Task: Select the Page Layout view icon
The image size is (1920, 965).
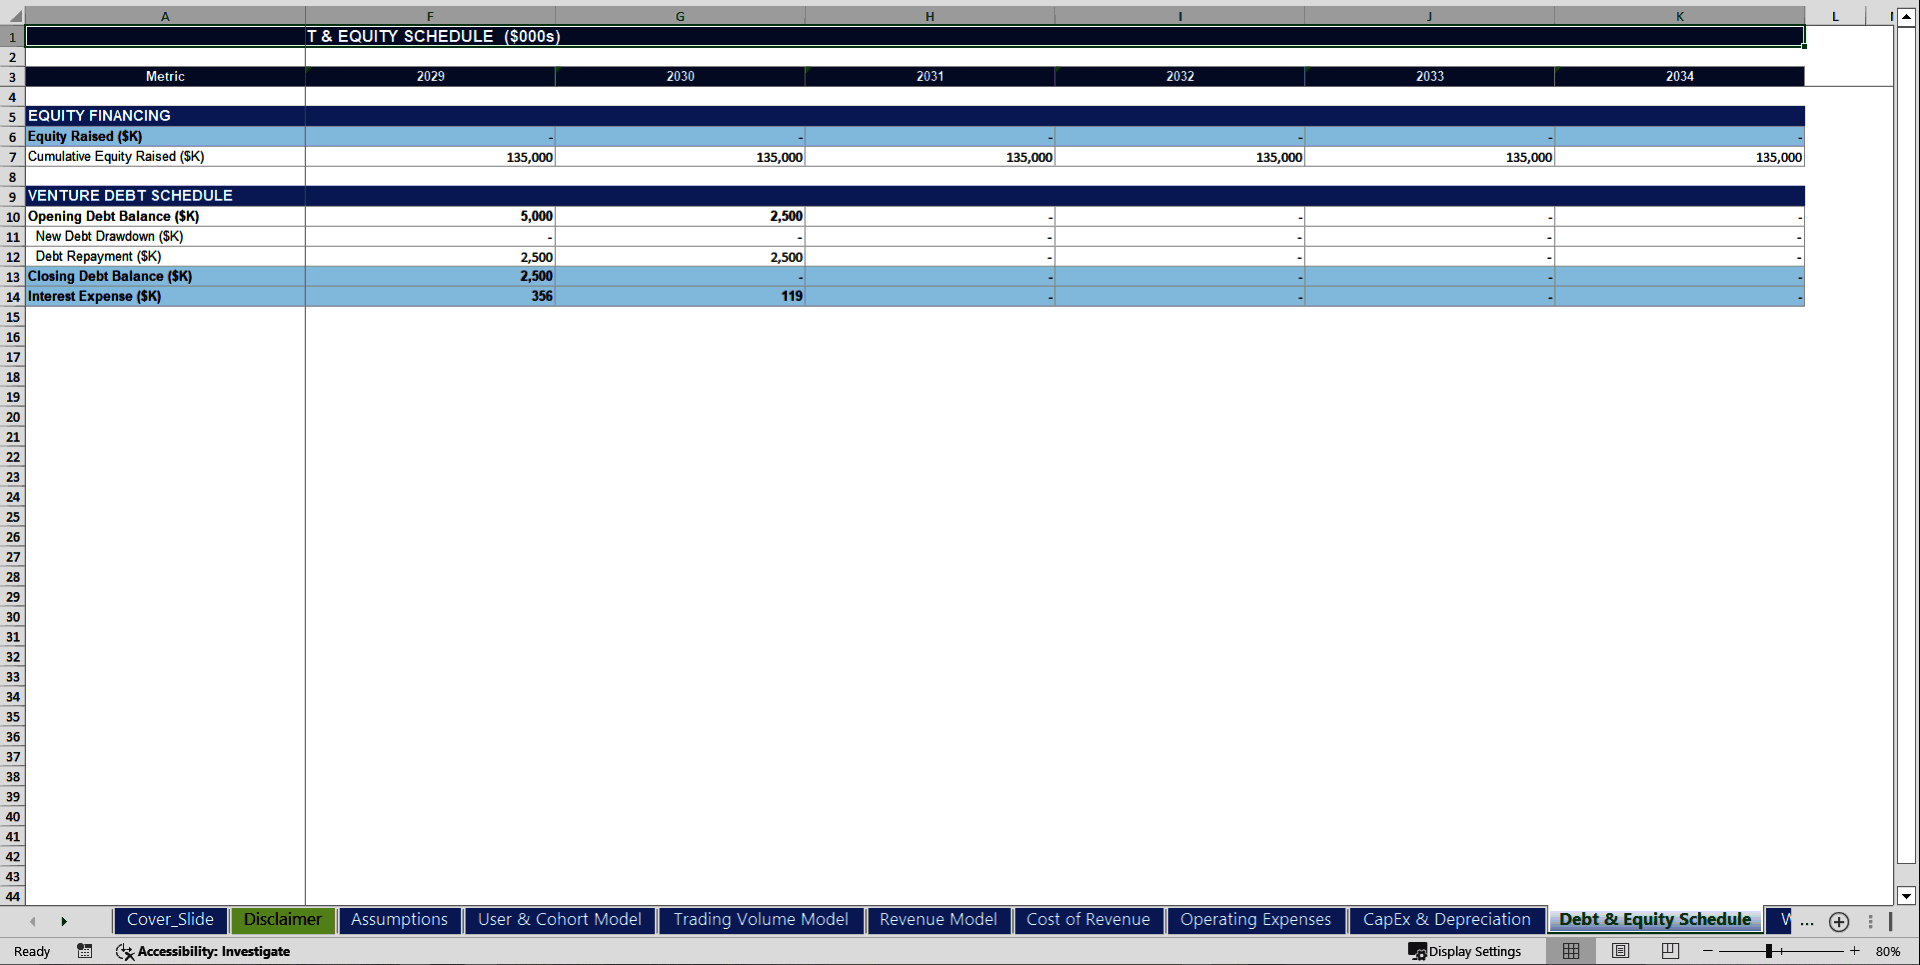Action: coord(1620,951)
